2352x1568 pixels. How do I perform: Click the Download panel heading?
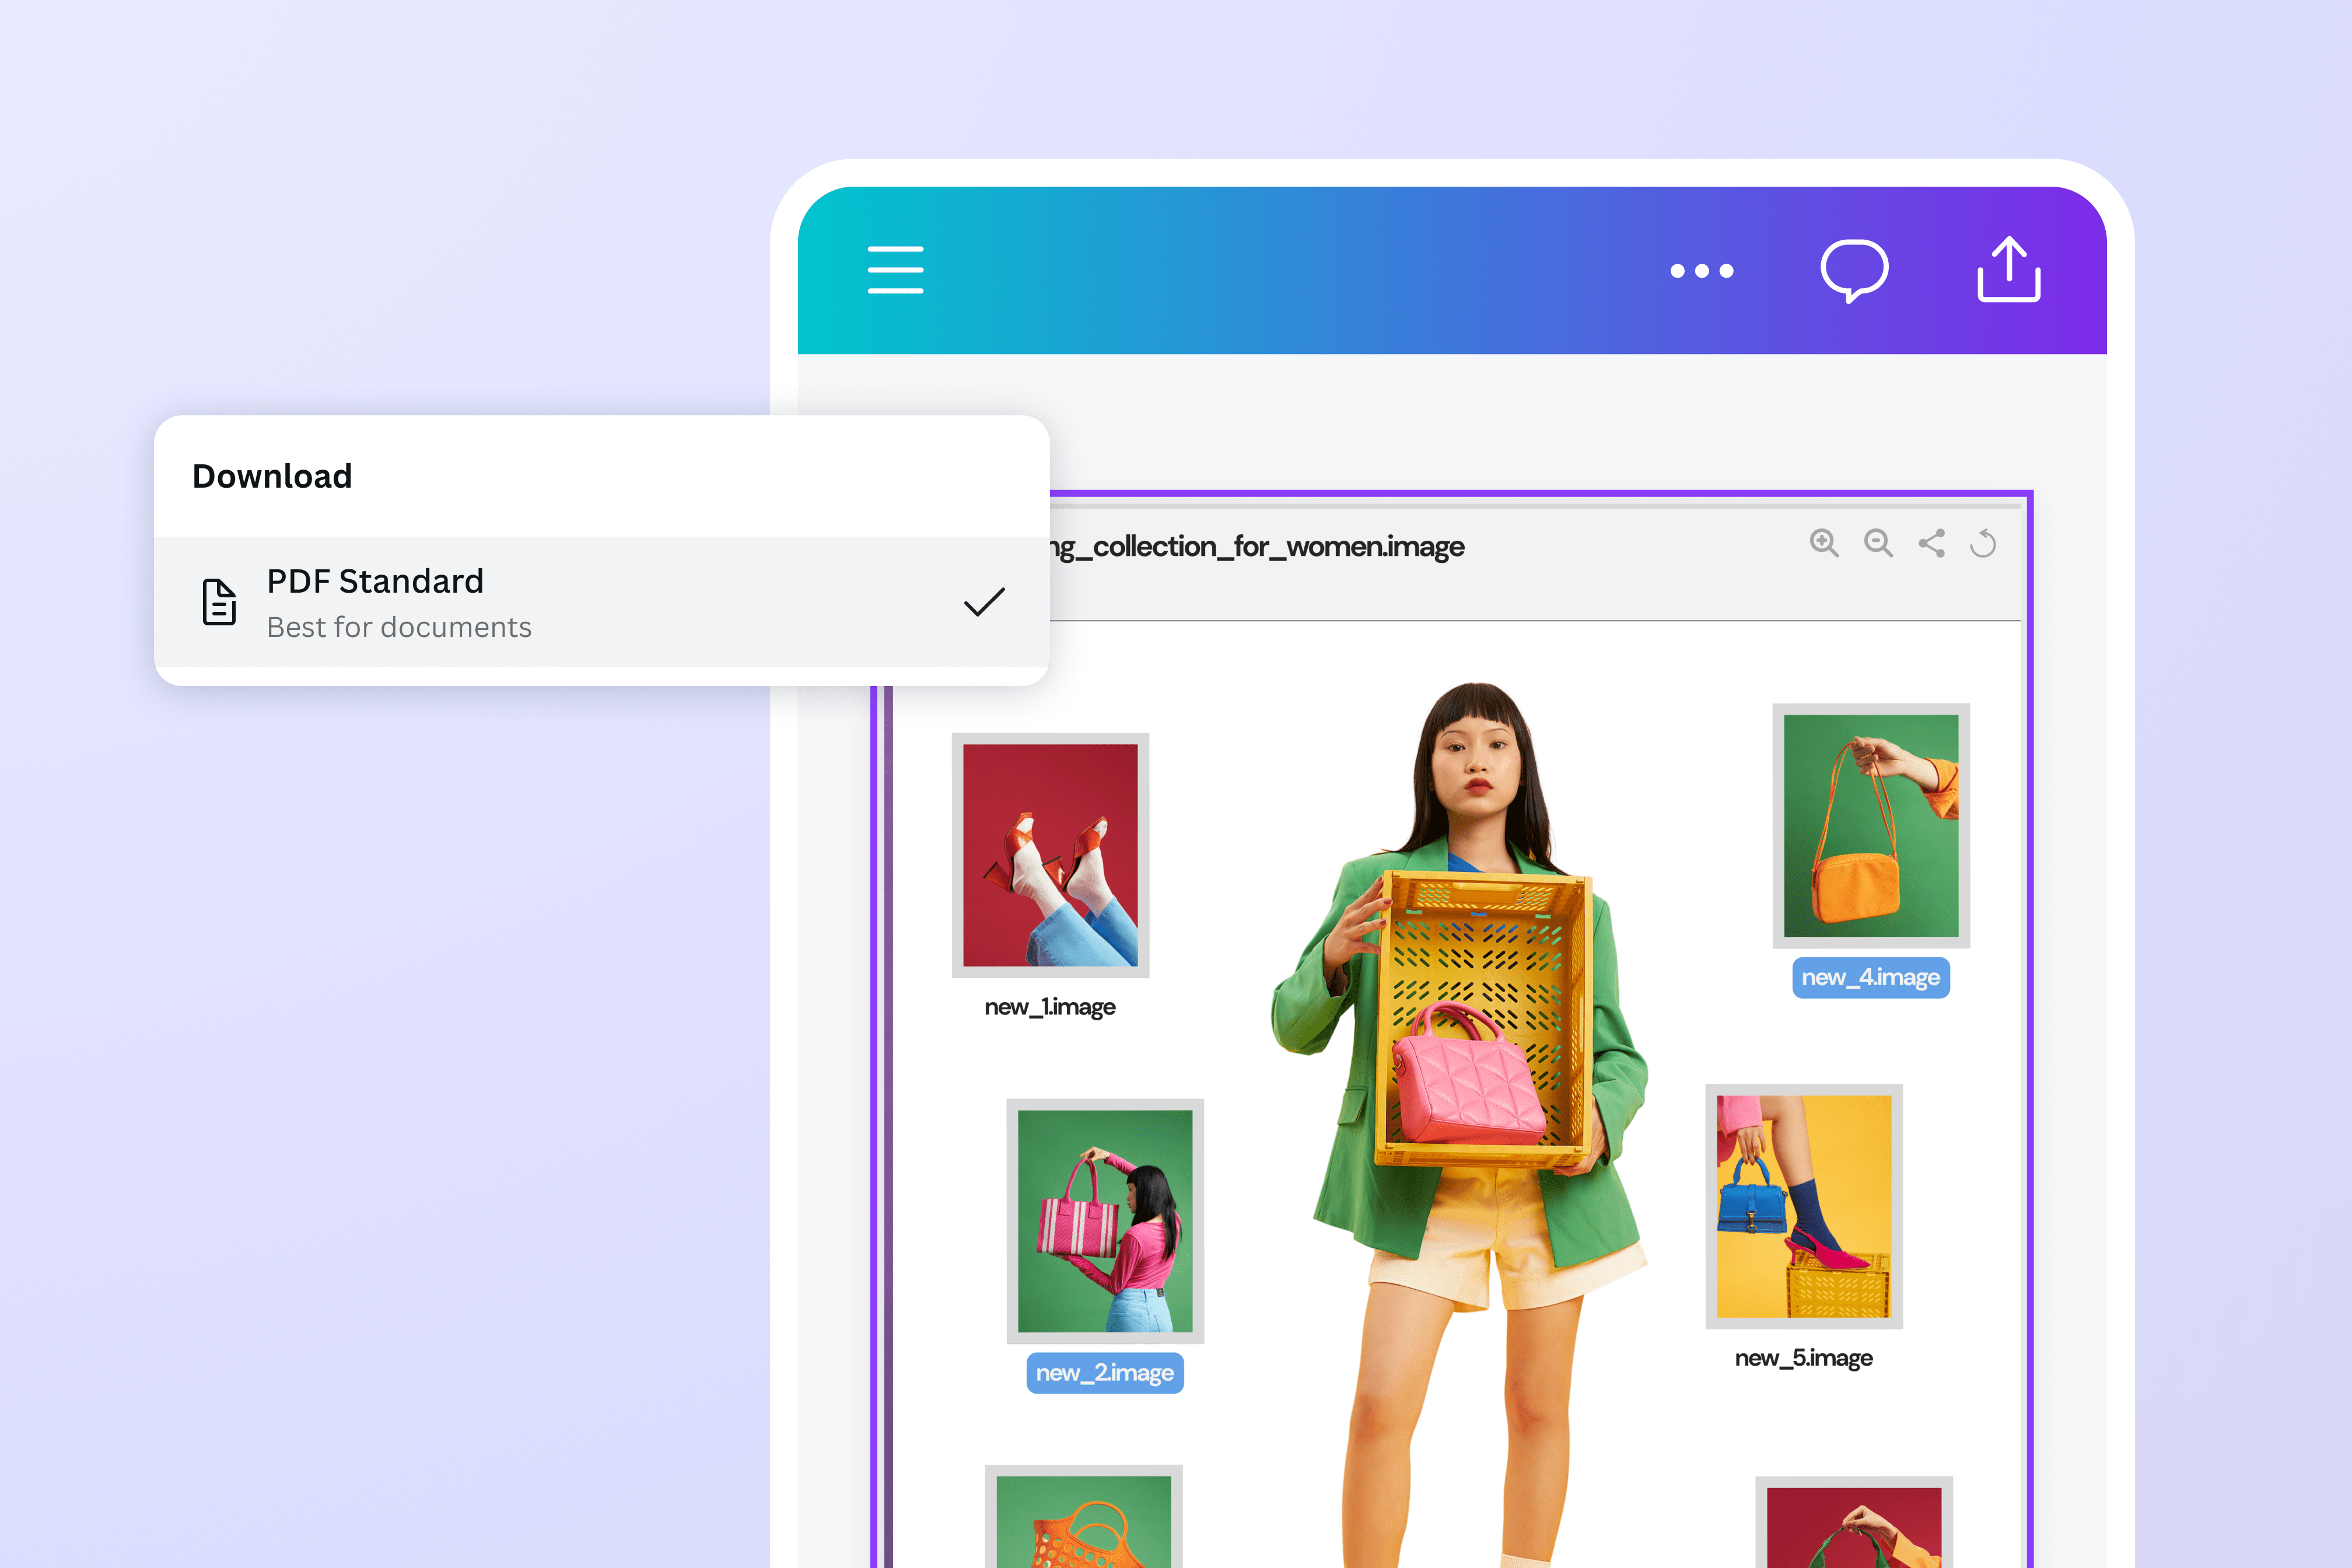272,476
